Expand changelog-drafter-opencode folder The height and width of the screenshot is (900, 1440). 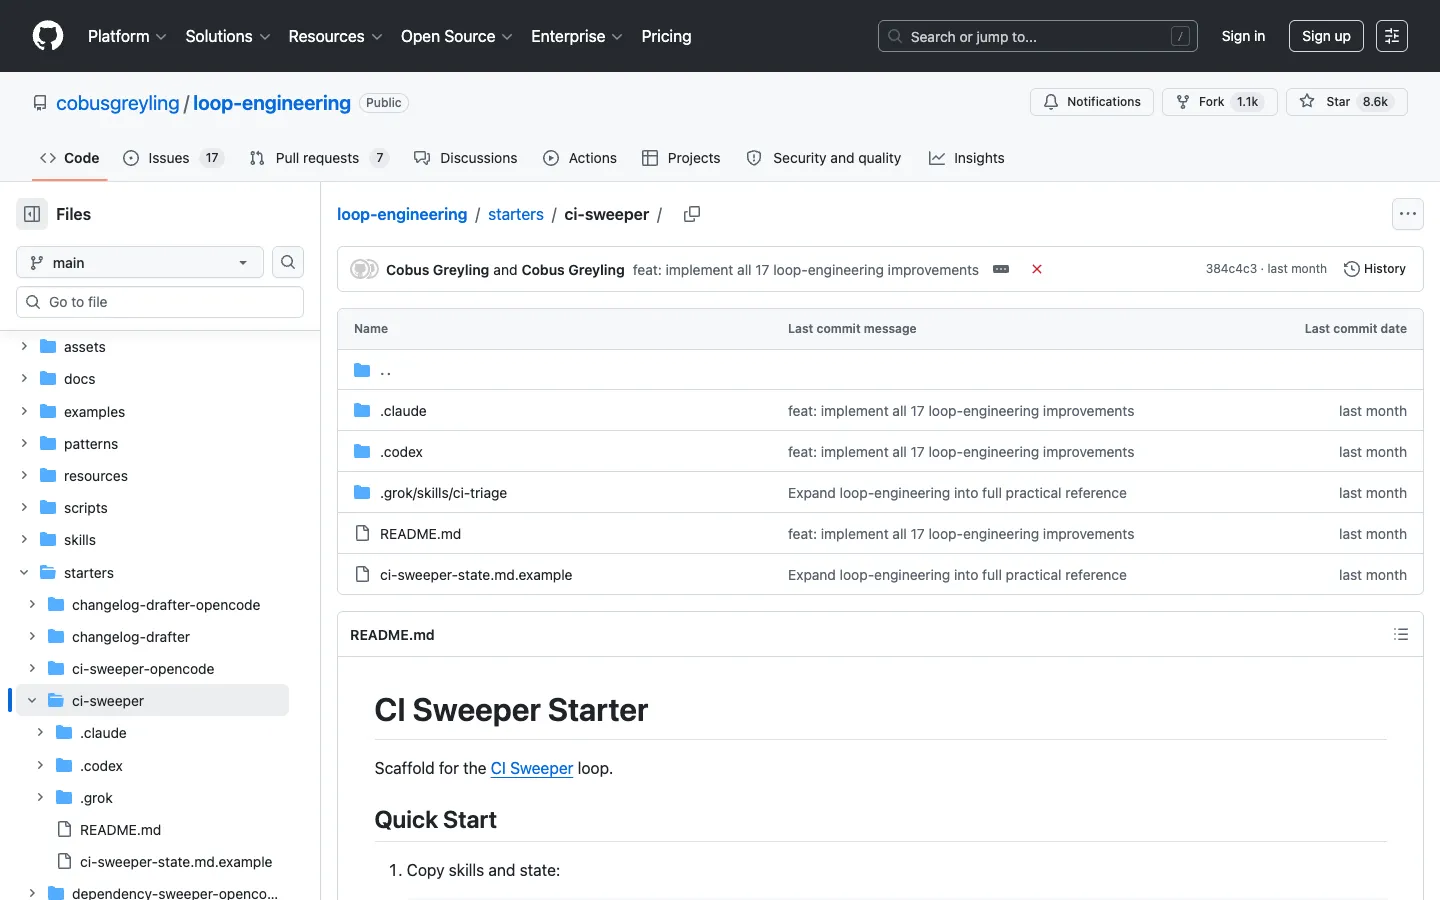(x=32, y=604)
